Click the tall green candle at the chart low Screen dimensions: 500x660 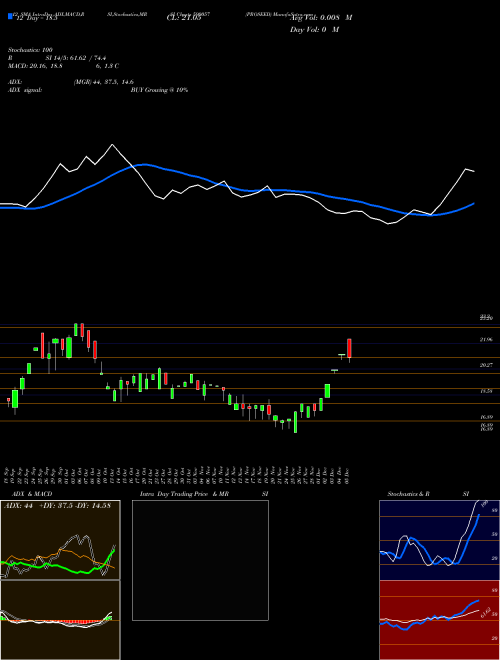(x=295, y=422)
